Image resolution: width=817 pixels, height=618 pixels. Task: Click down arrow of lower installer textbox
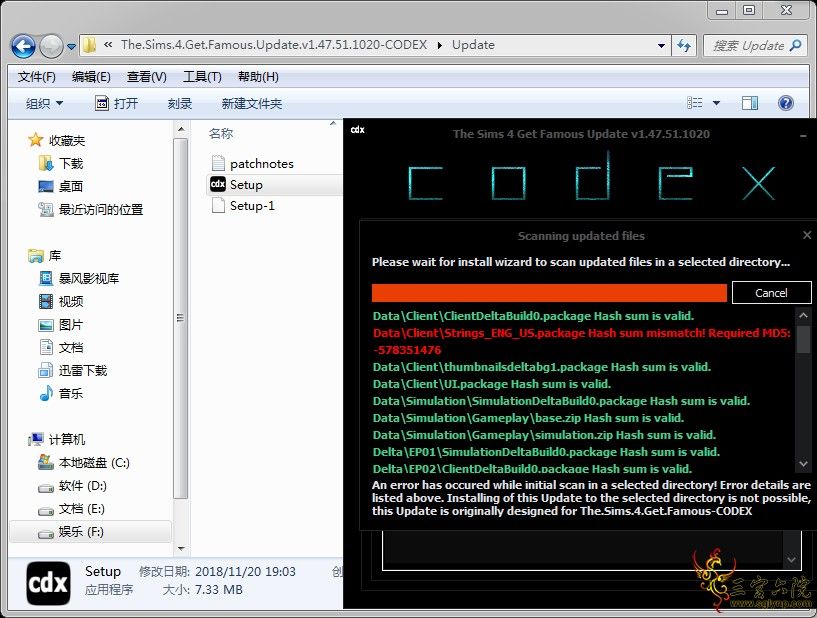(x=791, y=559)
